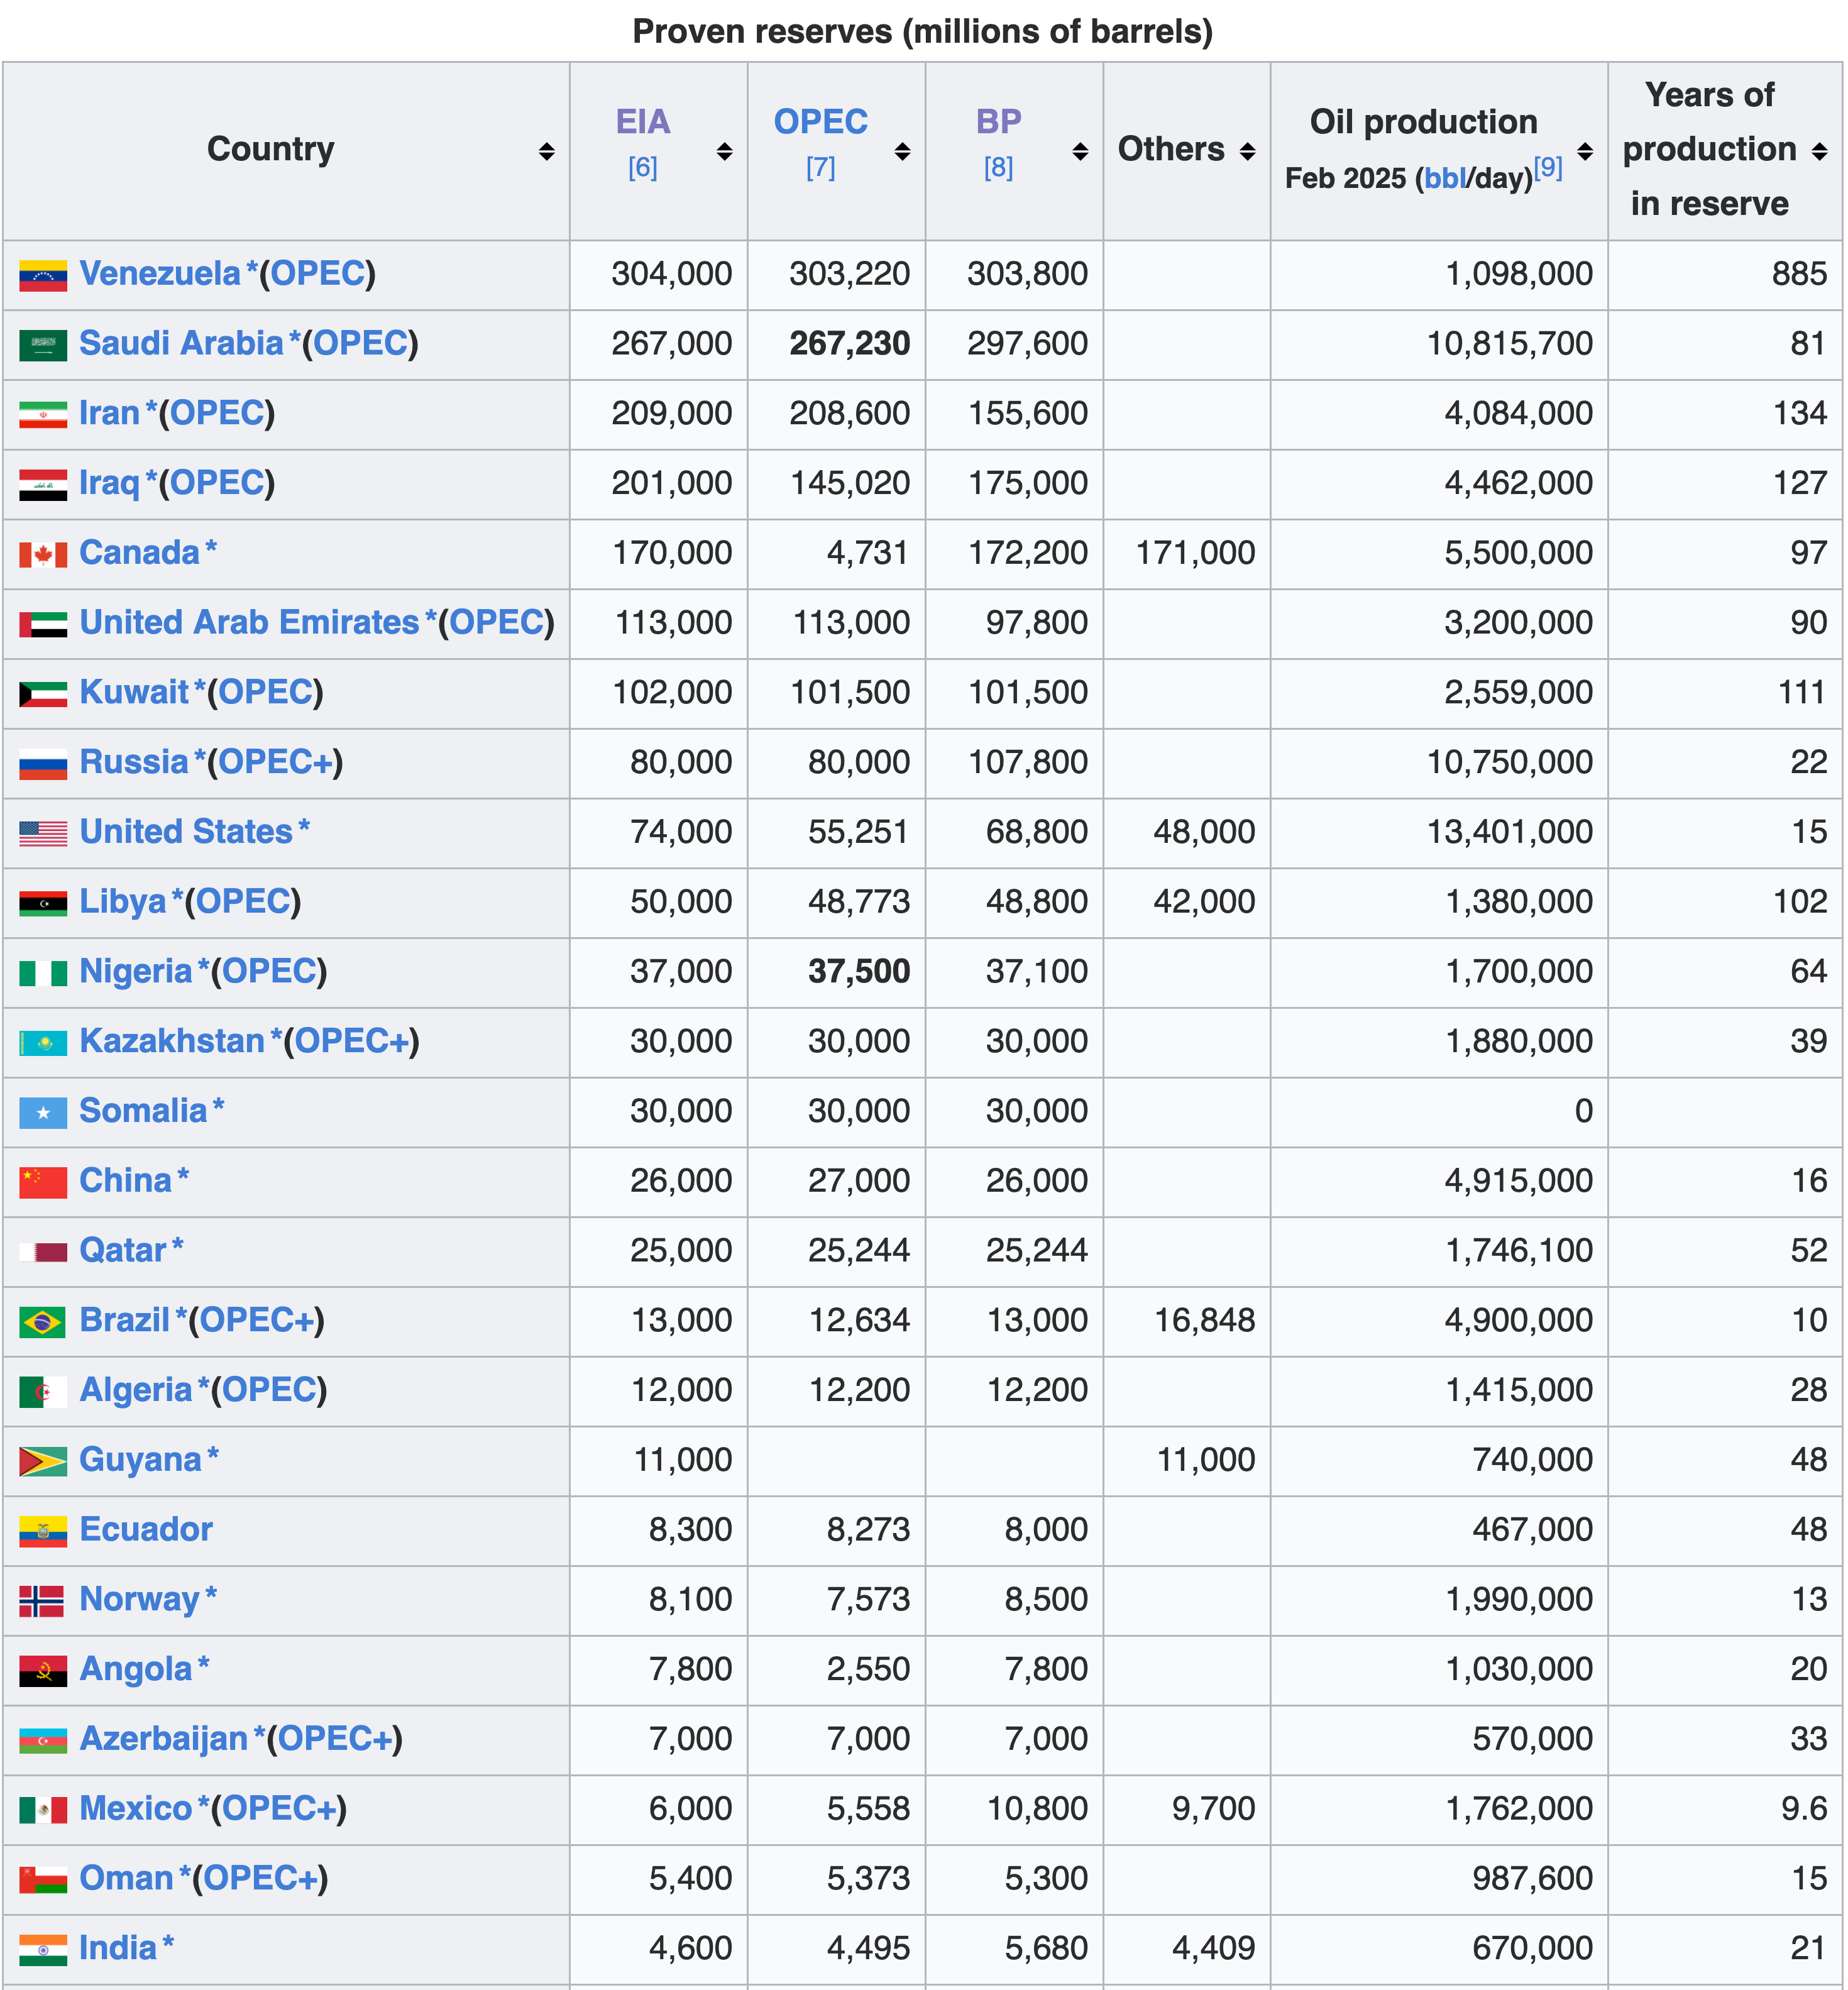Sort by Years of production arrows

point(1819,151)
